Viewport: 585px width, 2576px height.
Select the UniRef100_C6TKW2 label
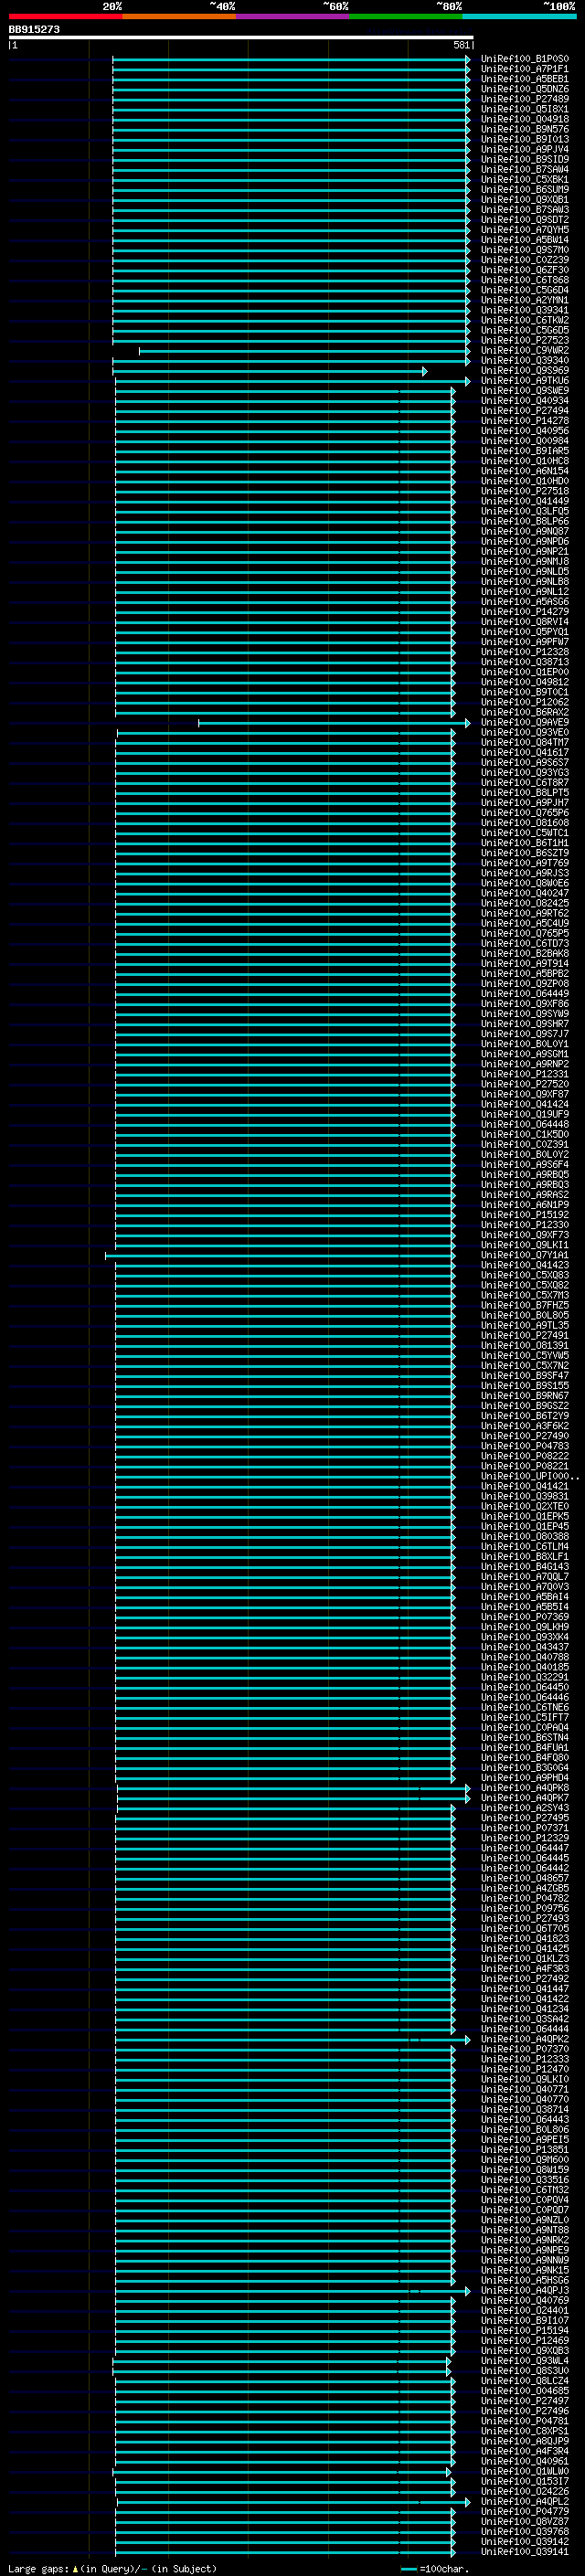(x=525, y=320)
